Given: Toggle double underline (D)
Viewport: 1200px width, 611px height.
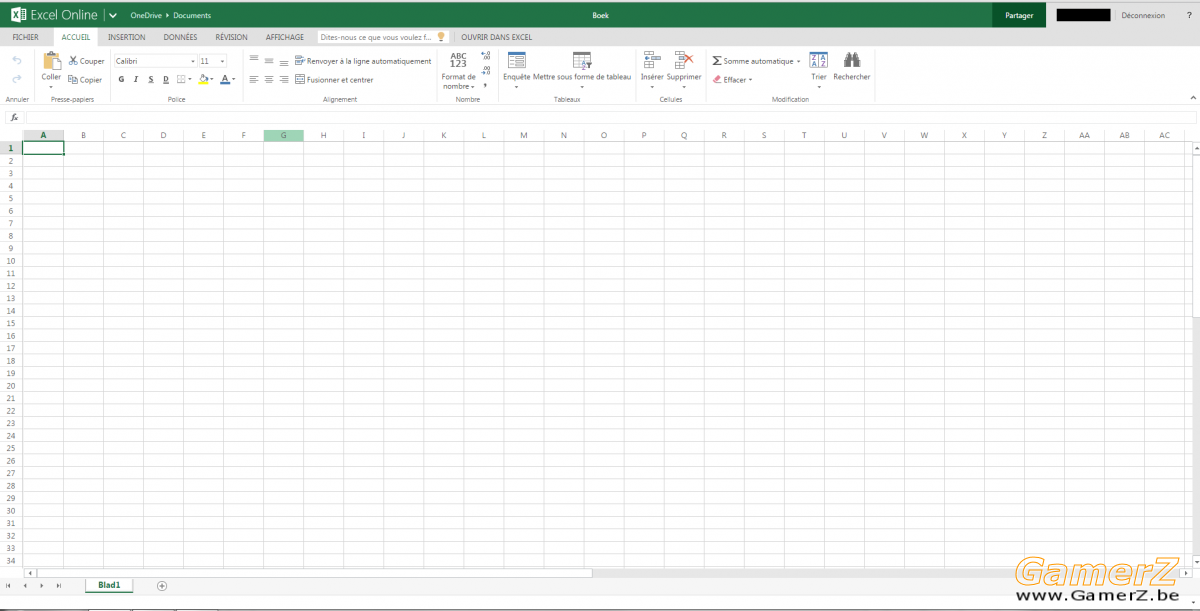Looking at the screenshot, I should (x=166, y=80).
